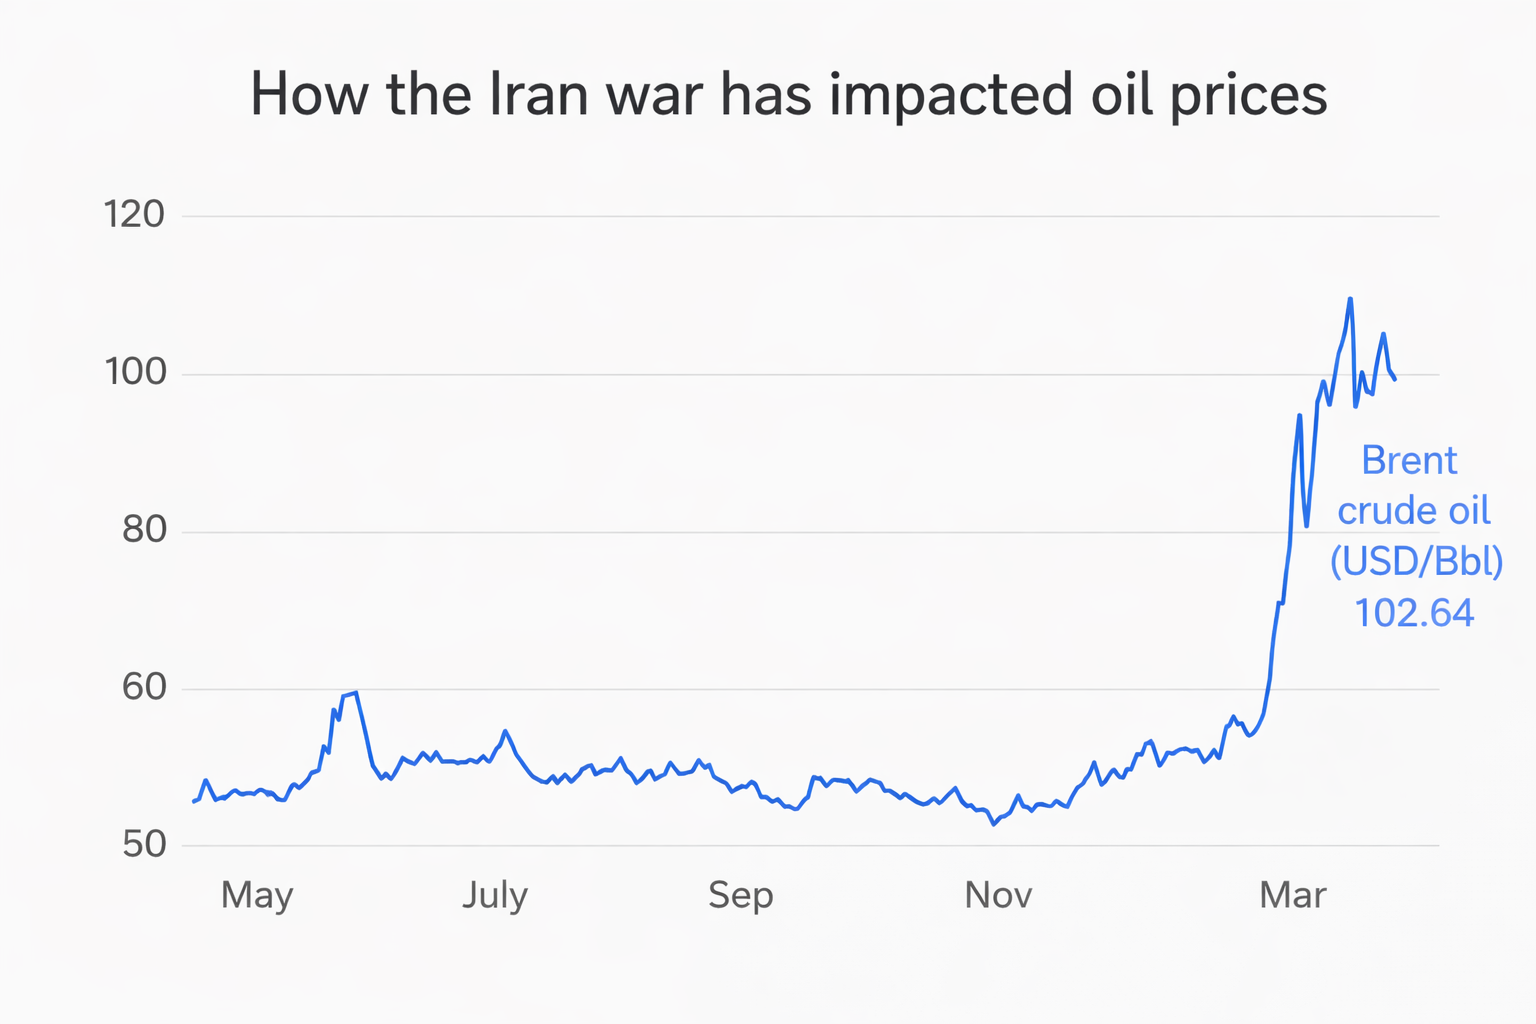
Task: Click the July x-axis label
Action: [x=494, y=894]
